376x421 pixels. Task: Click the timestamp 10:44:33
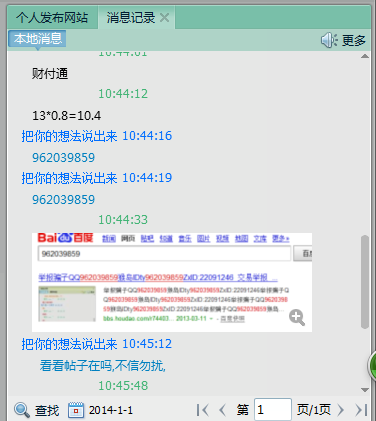click(123, 220)
